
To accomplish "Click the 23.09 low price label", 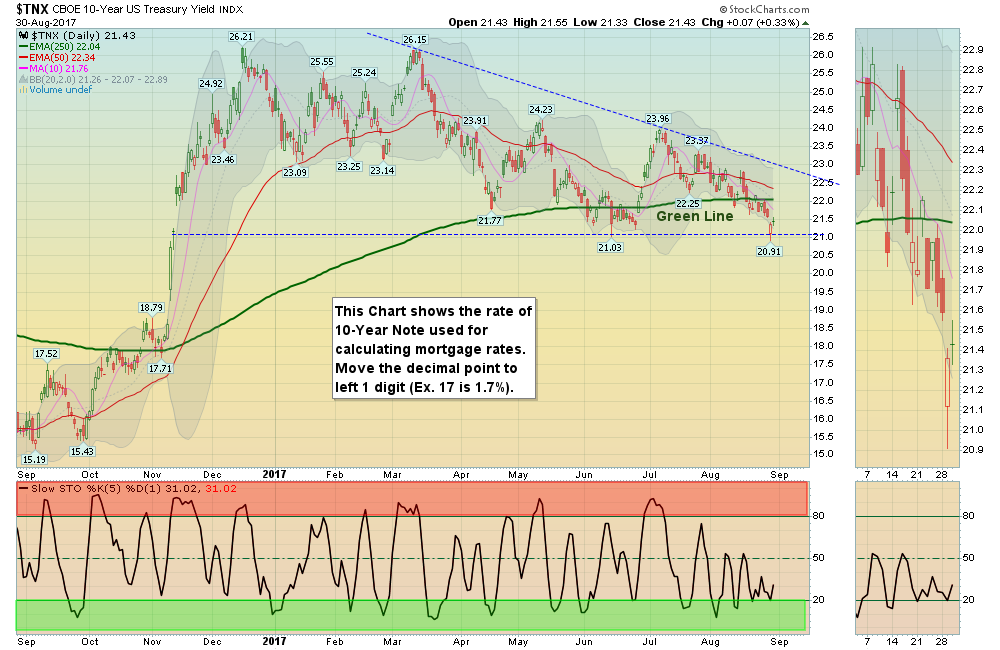I will pos(295,172).
